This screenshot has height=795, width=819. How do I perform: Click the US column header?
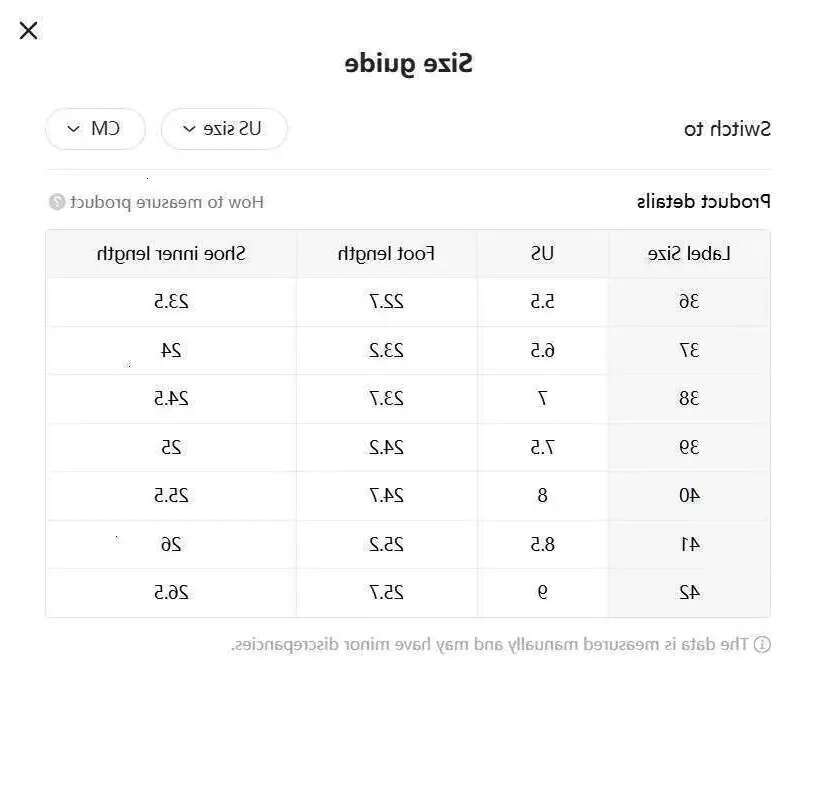[x=542, y=254]
